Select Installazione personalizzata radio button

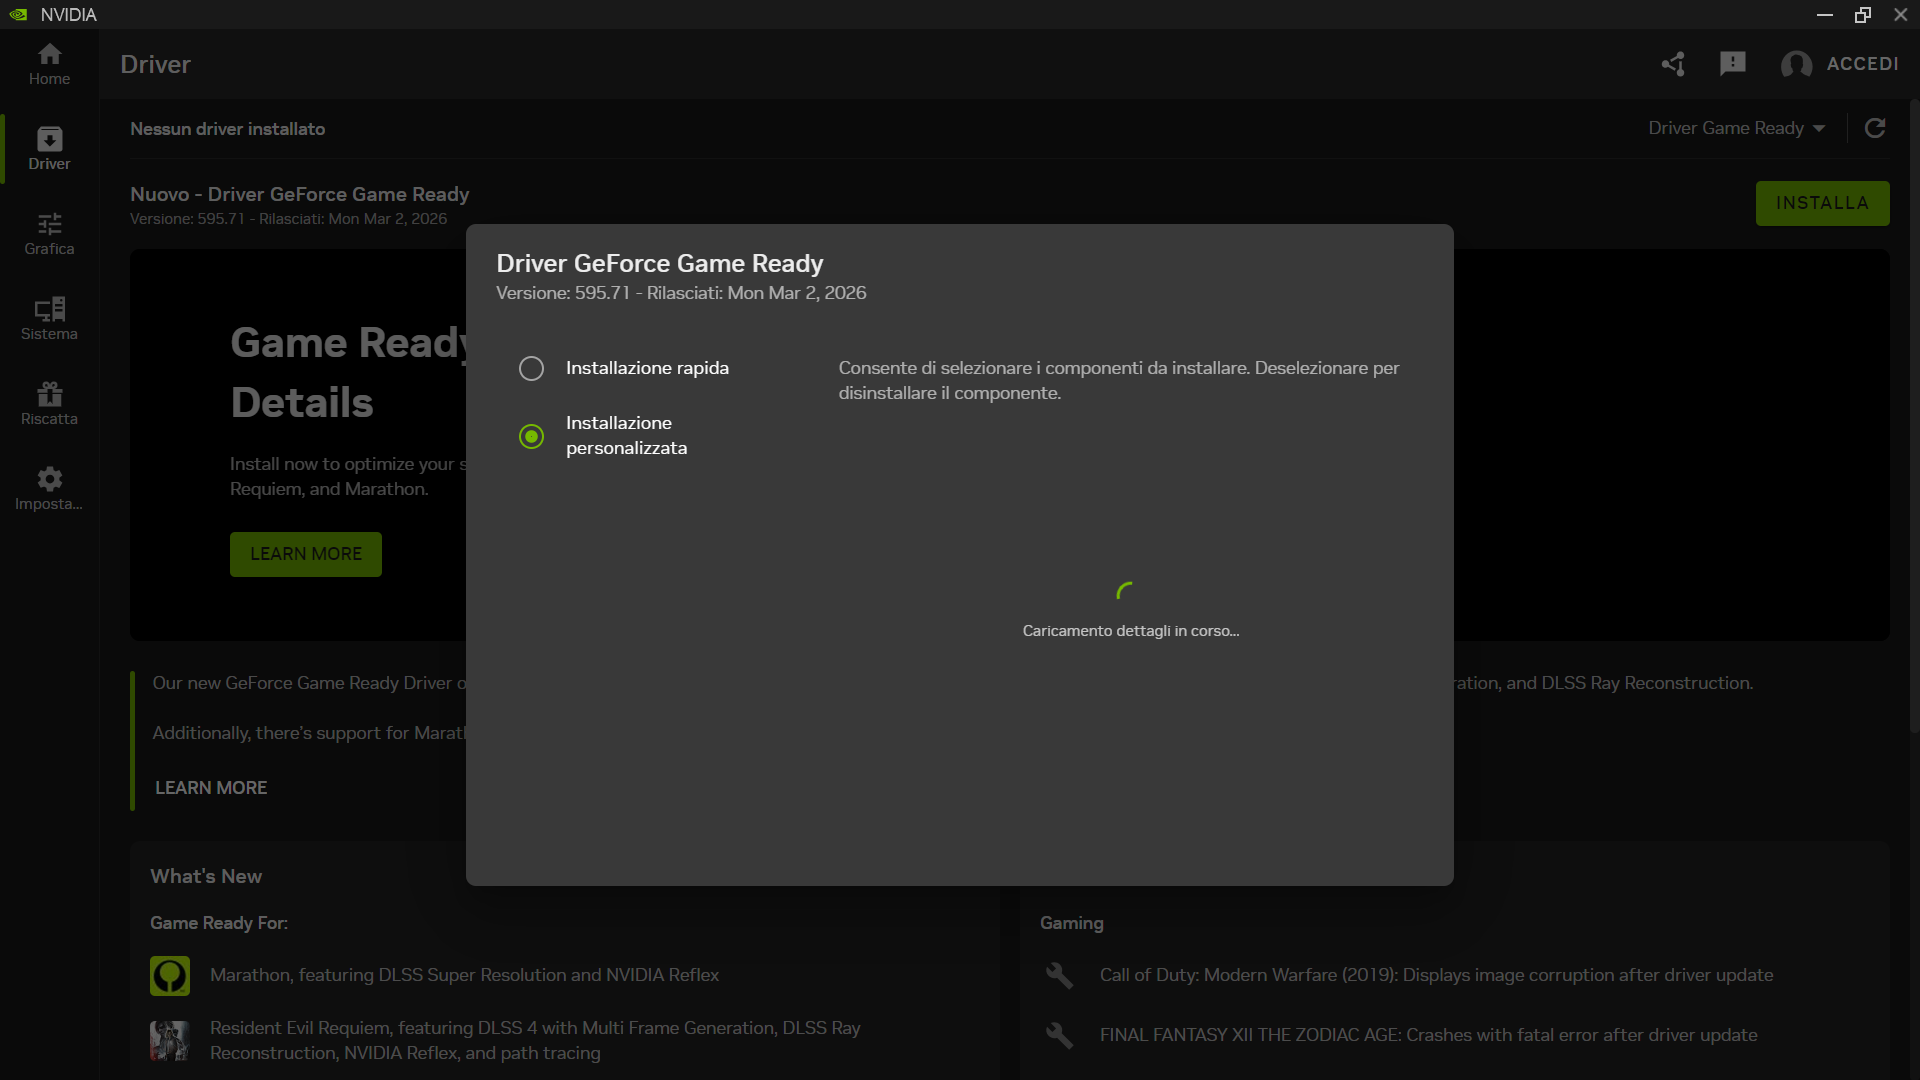[531, 436]
